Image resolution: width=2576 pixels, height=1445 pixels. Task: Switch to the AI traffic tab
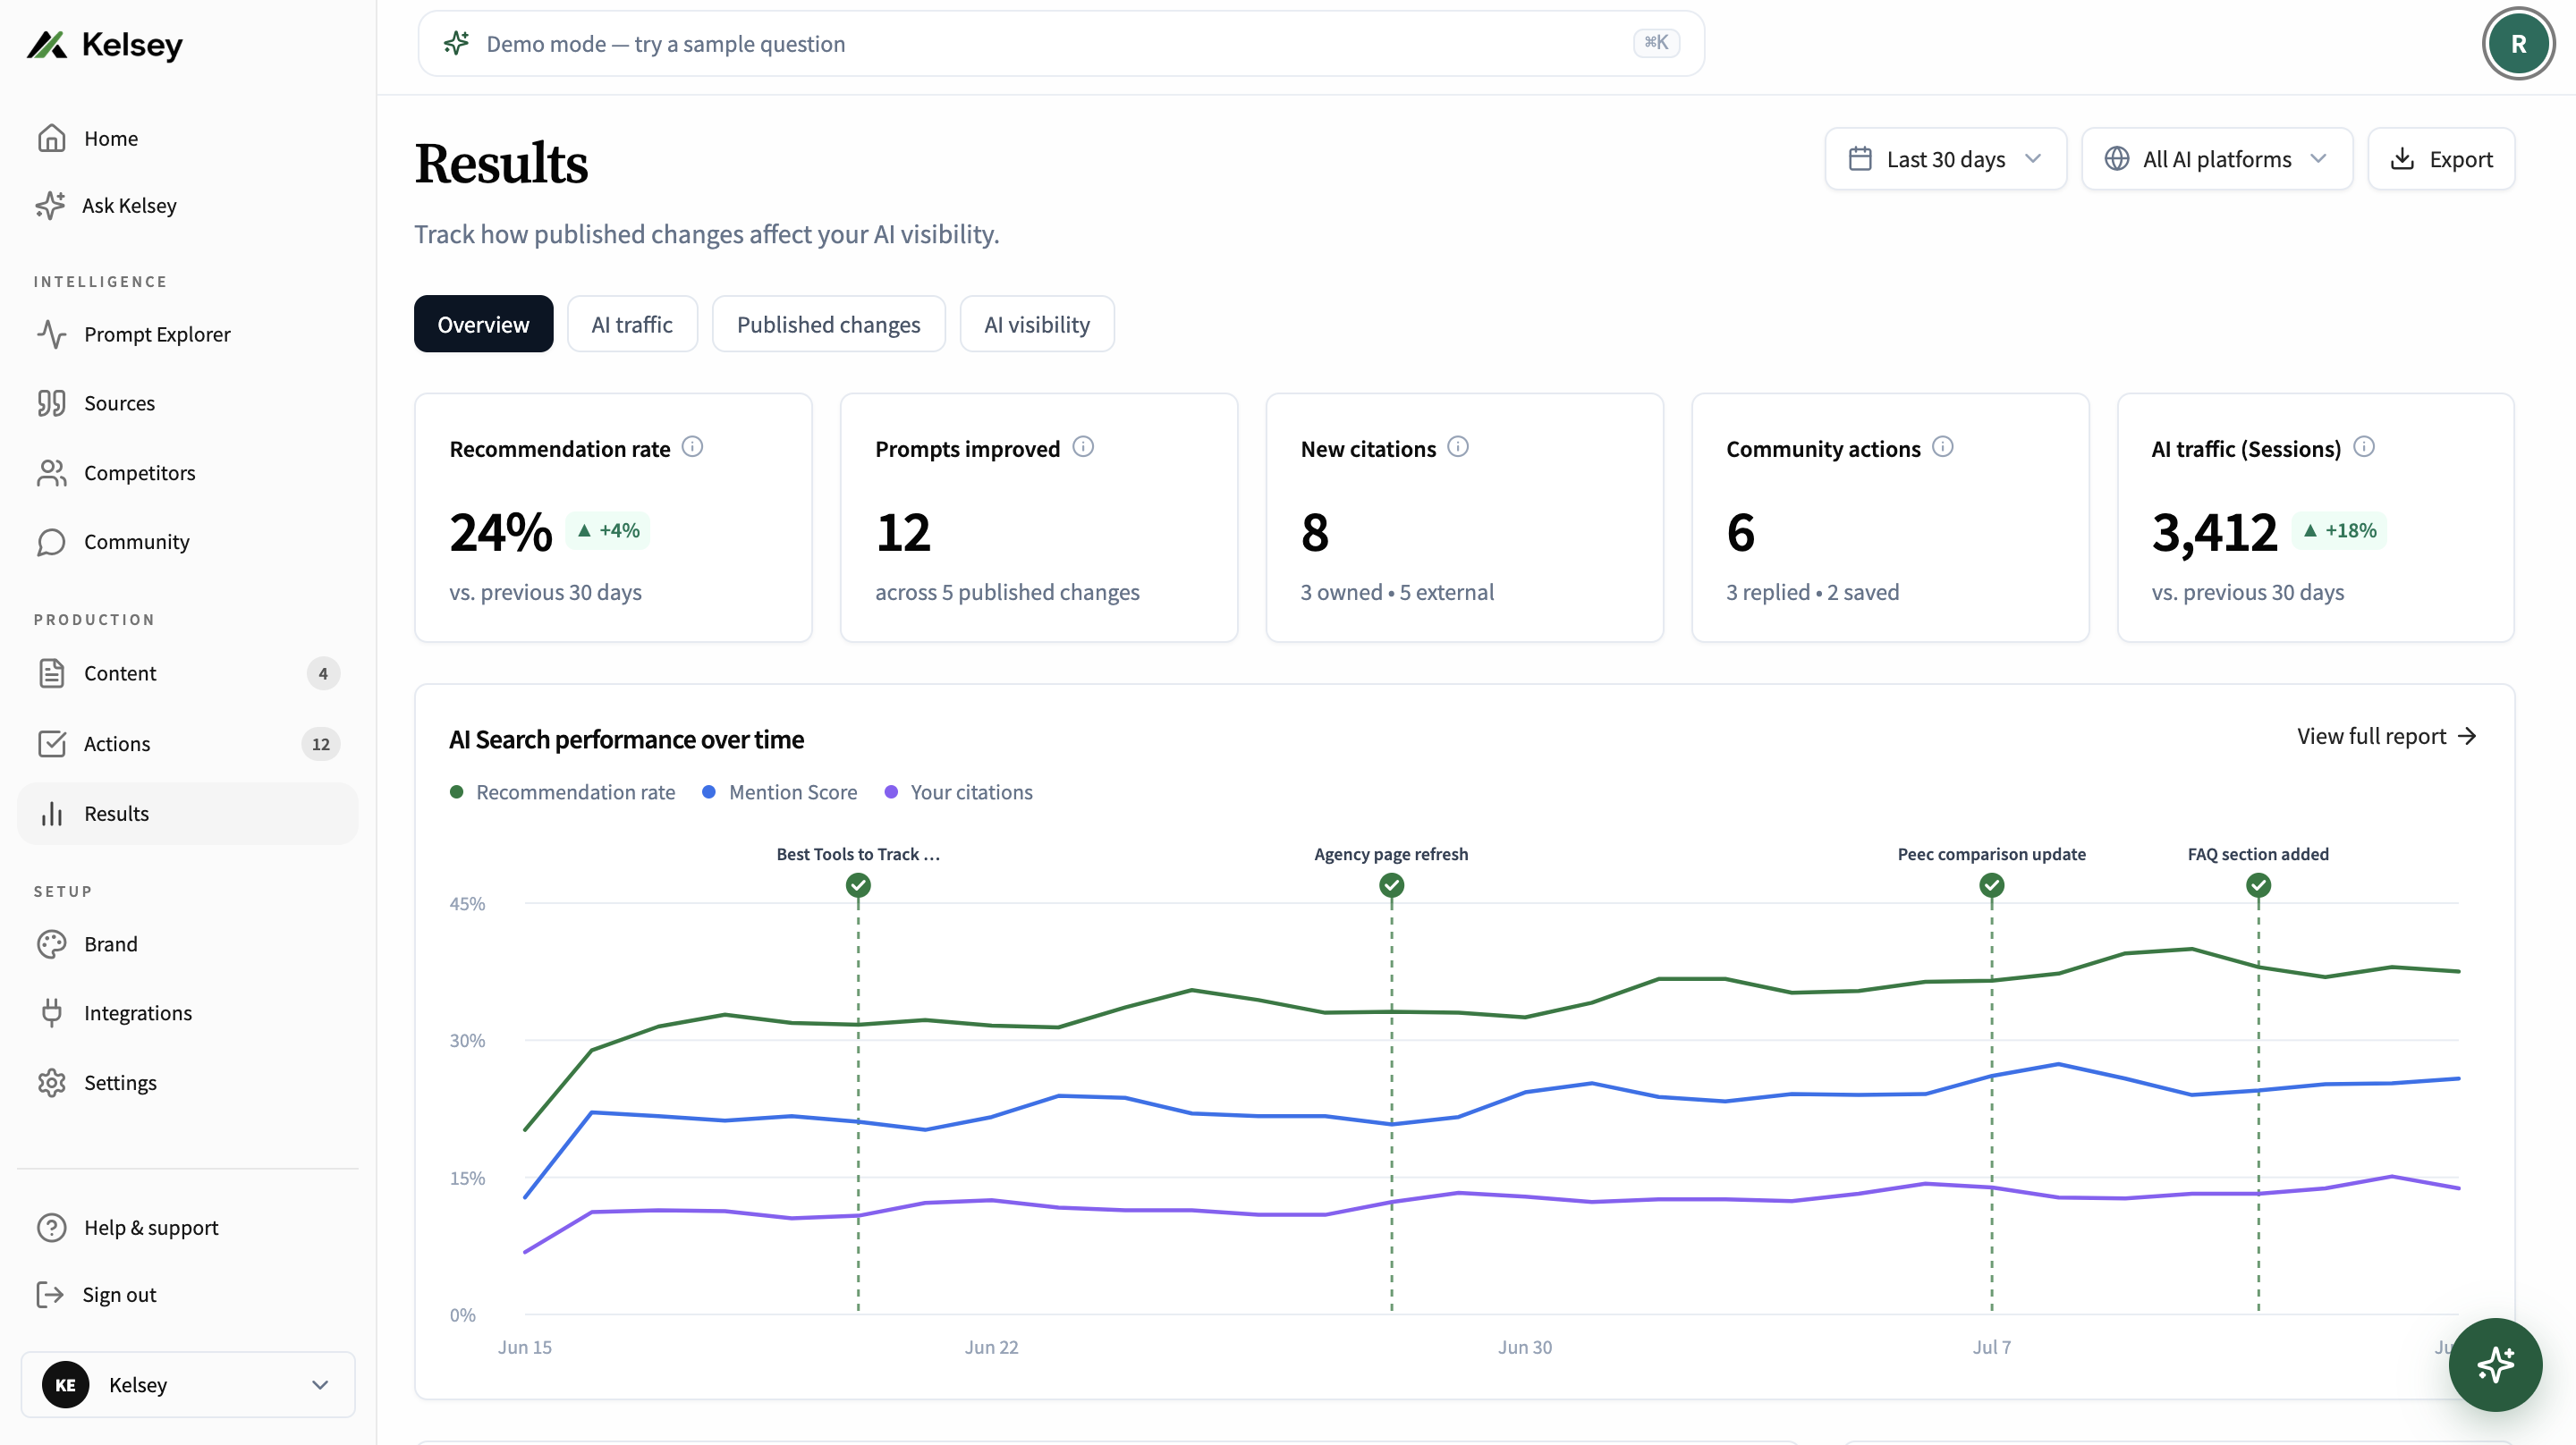coord(632,324)
